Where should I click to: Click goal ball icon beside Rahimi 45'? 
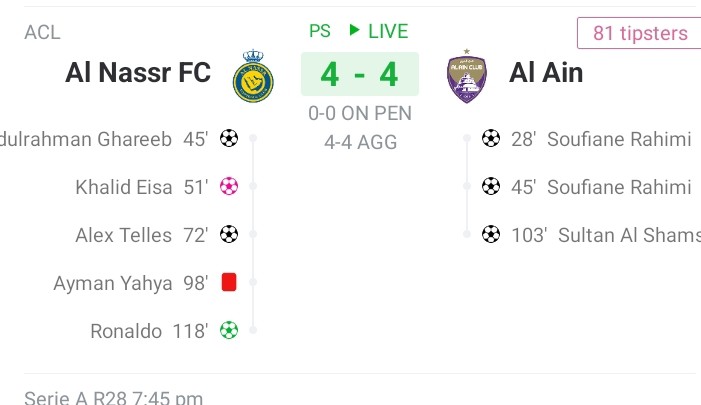[490, 187]
